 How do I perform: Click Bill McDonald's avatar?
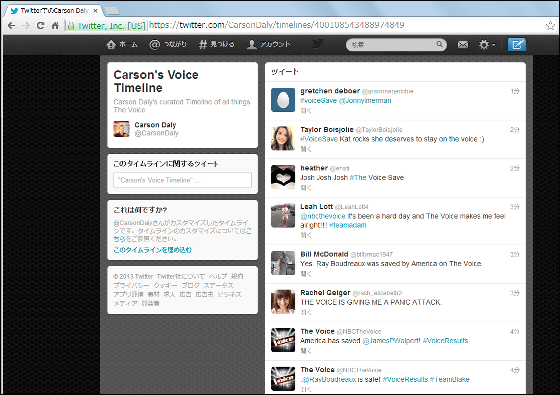283,263
